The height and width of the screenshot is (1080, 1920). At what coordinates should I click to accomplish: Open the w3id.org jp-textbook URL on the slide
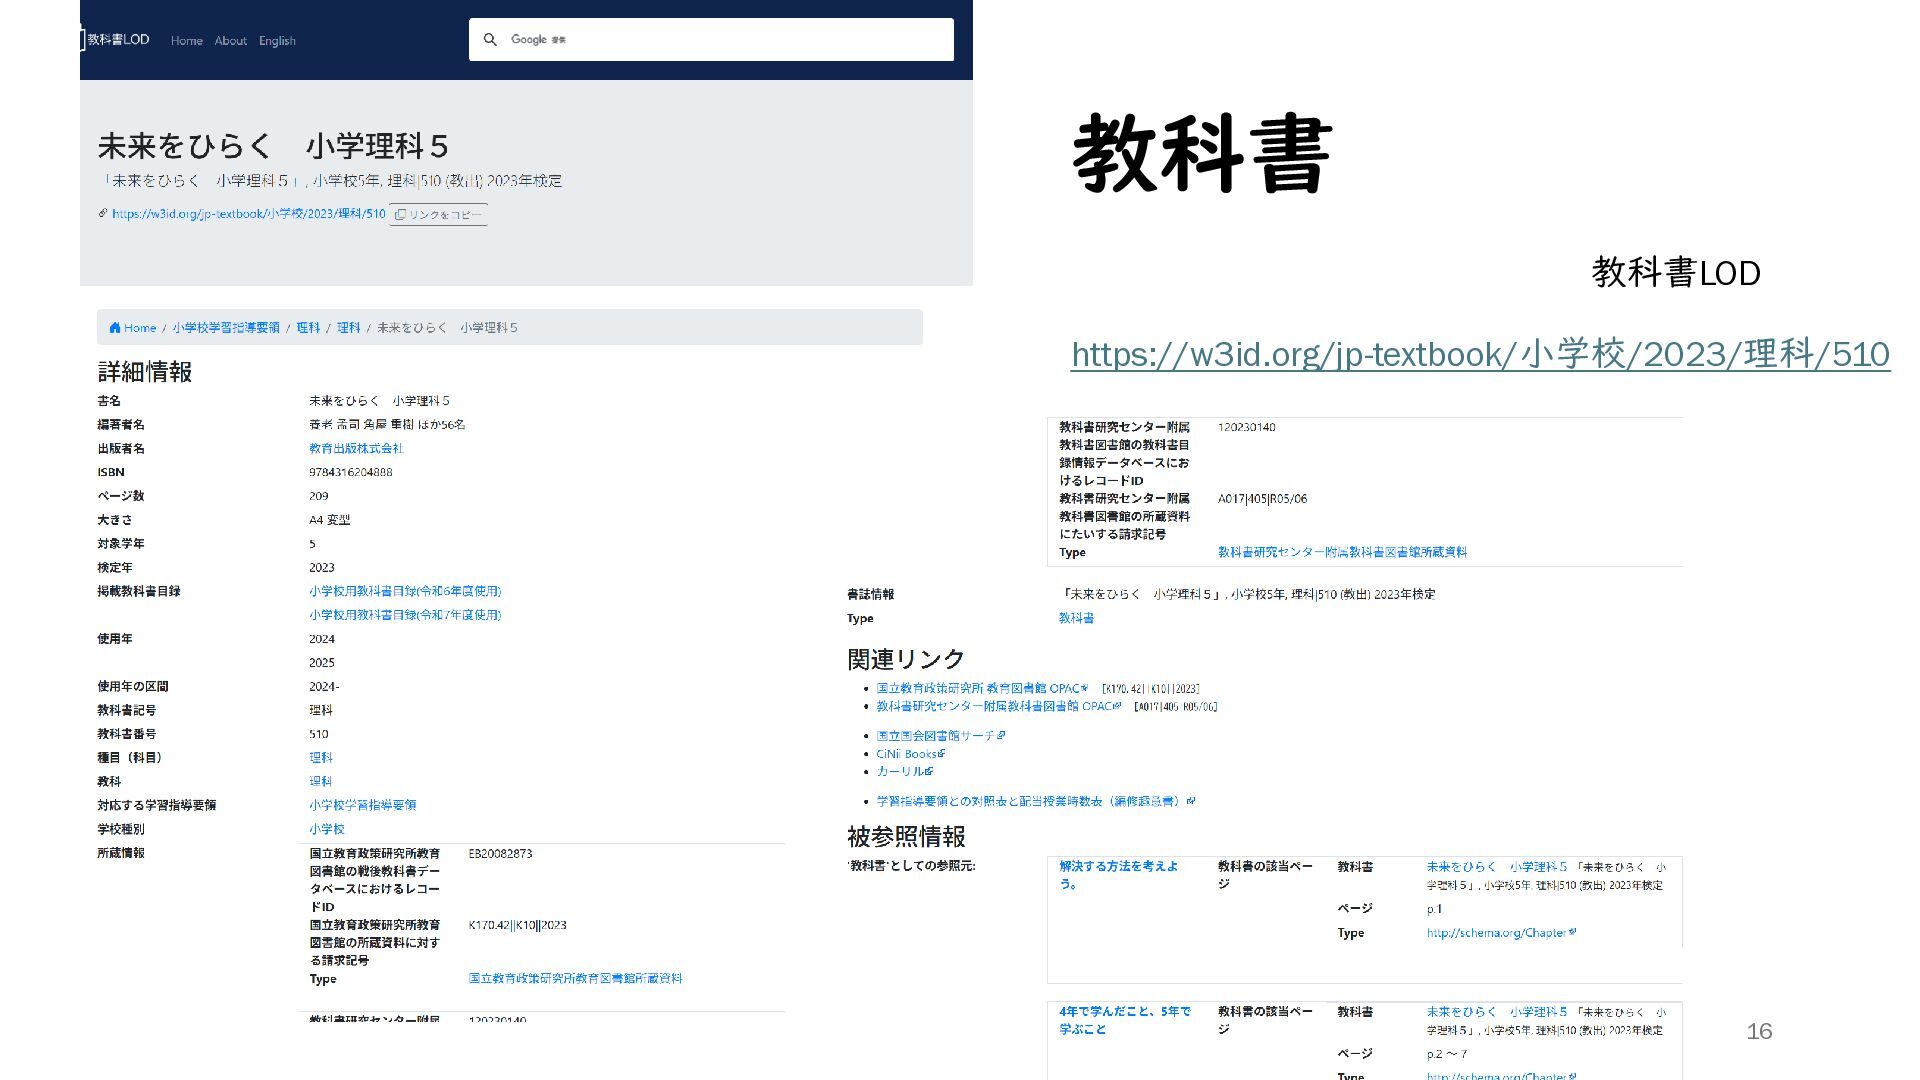pos(1479,354)
